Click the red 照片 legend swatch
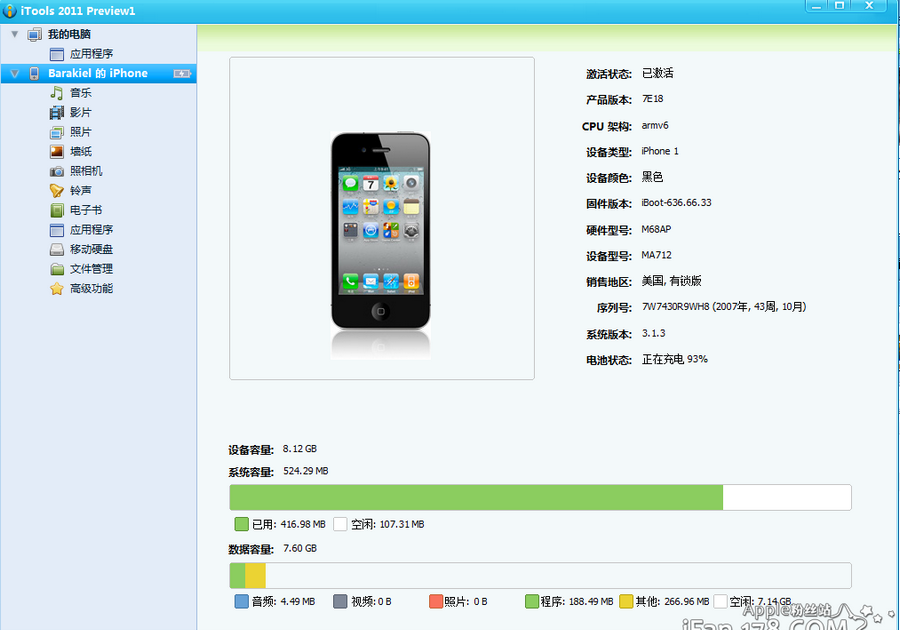The height and width of the screenshot is (630, 900). (x=436, y=601)
